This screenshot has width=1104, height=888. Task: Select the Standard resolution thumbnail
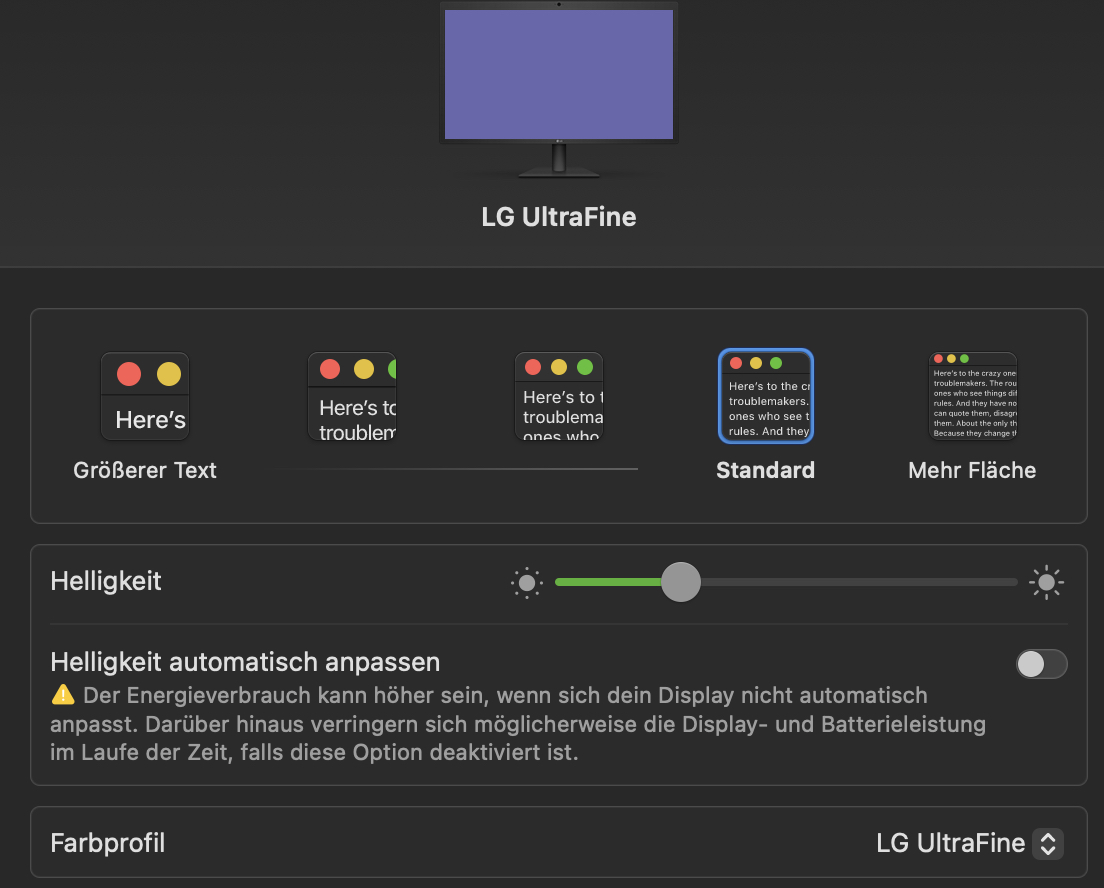(766, 396)
